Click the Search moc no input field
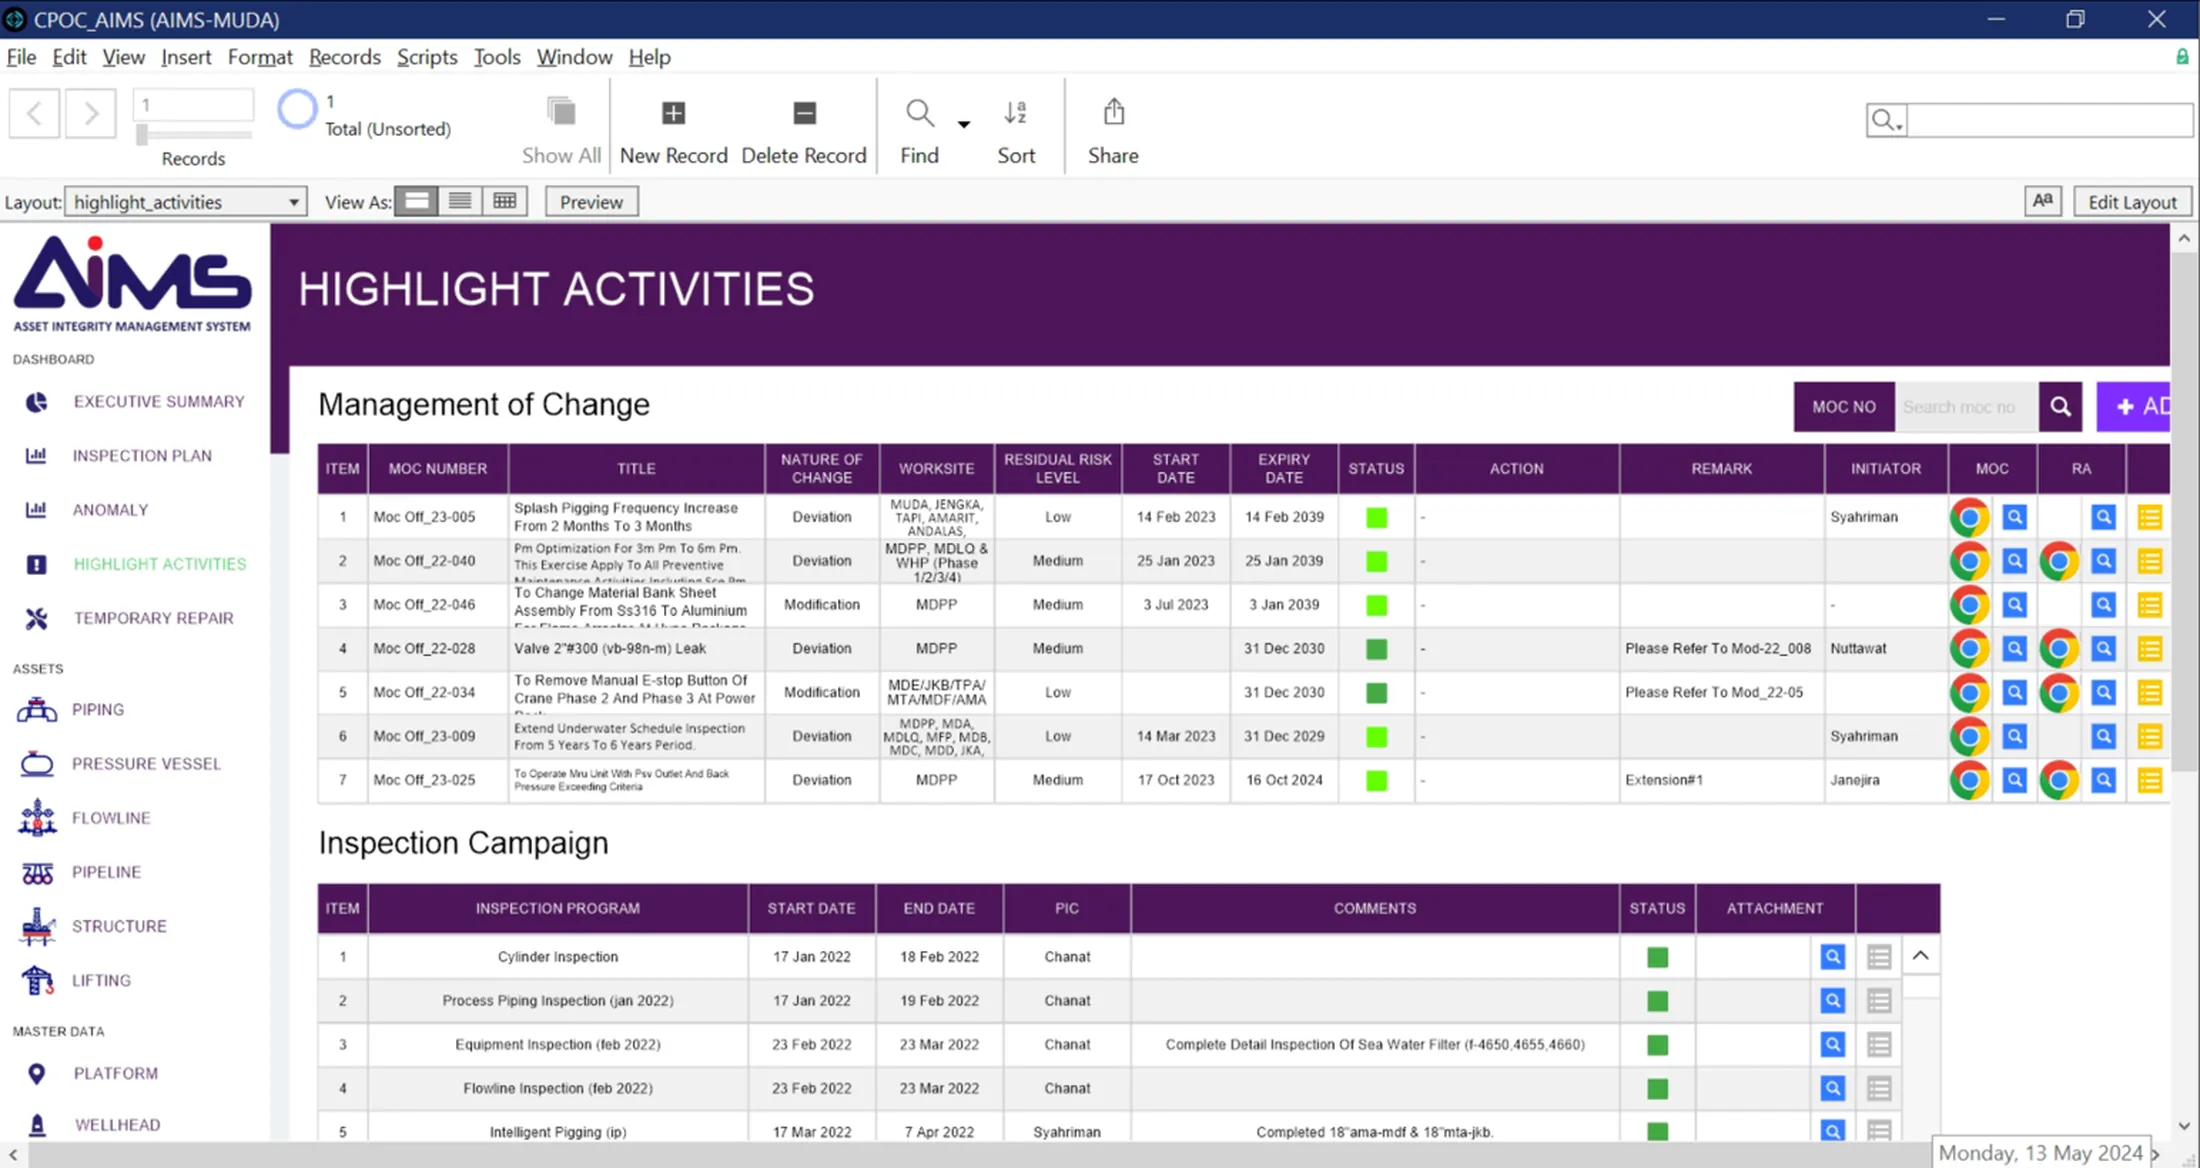Image resolution: width=2200 pixels, height=1168 pixels. (1966, 407)
